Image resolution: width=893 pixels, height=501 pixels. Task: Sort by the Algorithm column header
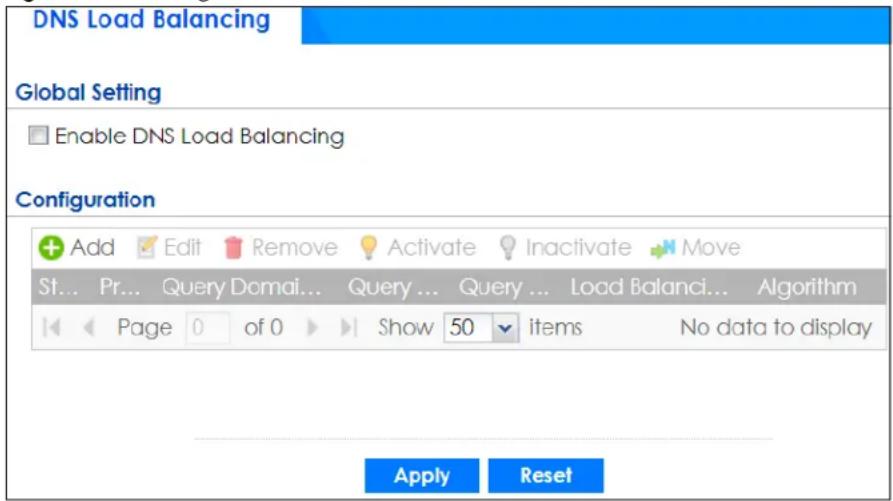806,287
